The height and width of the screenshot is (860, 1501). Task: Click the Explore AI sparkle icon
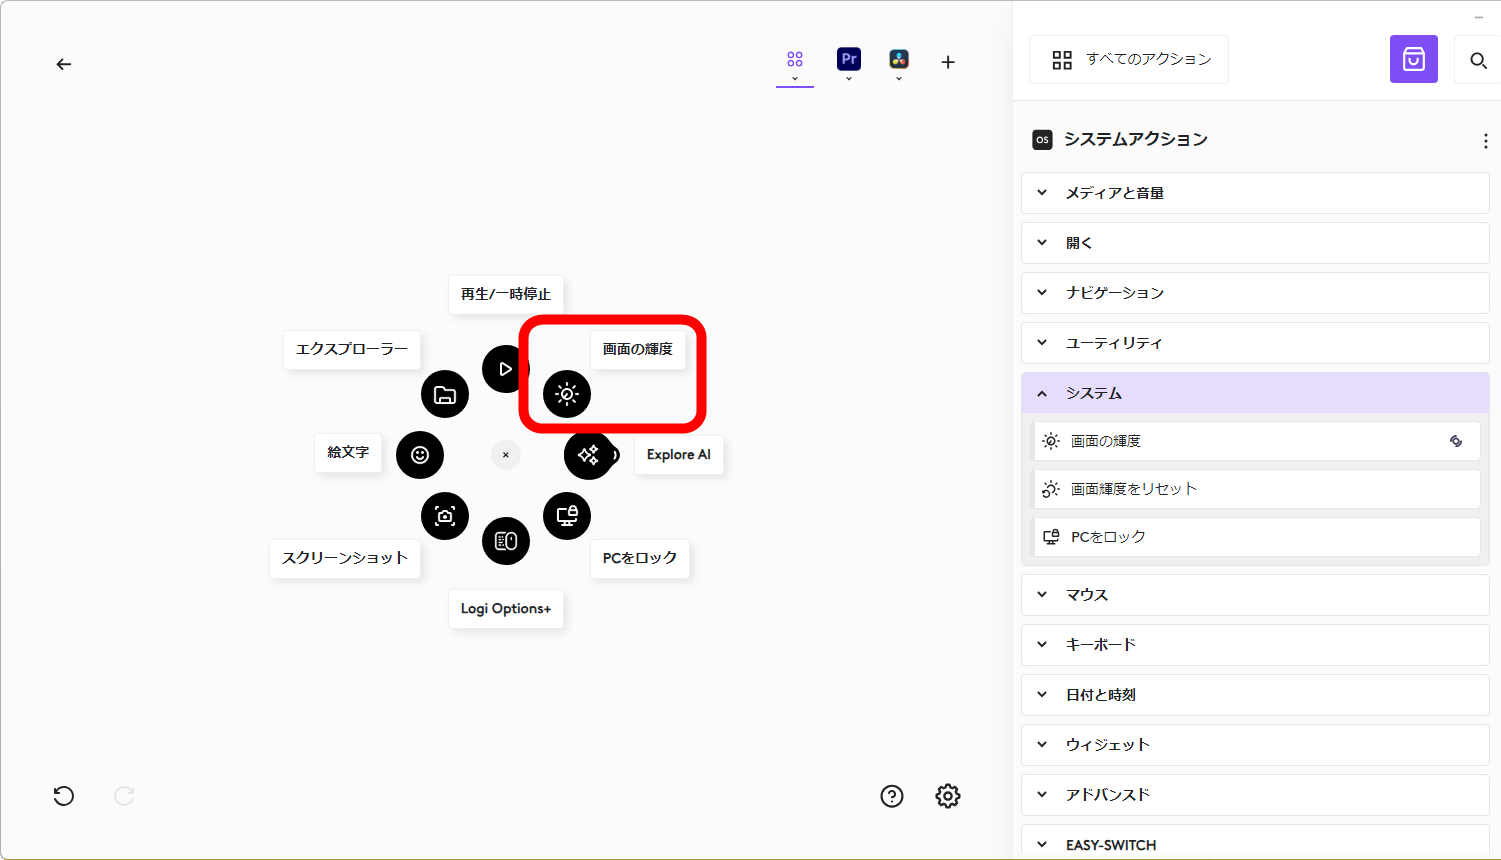point(588,455)
